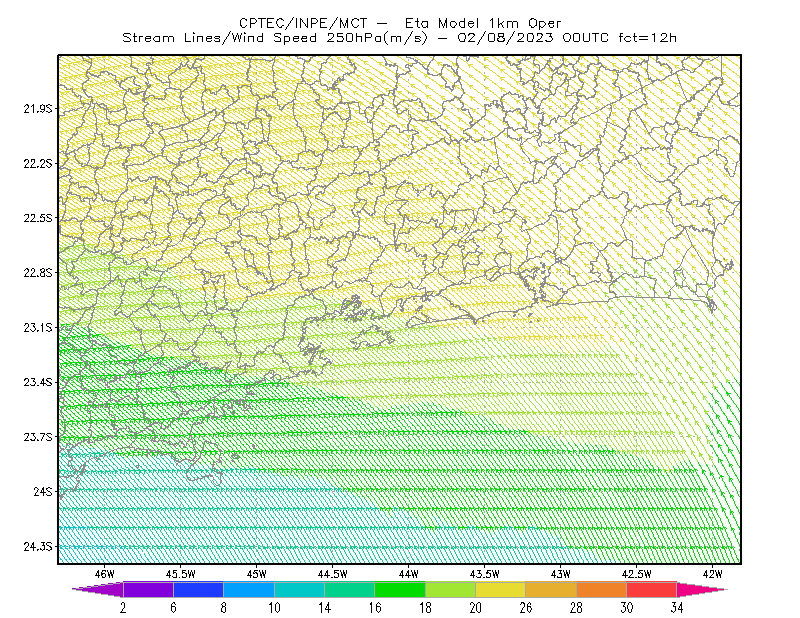Select the gold swatch between 26 and 28

(551, 589)
